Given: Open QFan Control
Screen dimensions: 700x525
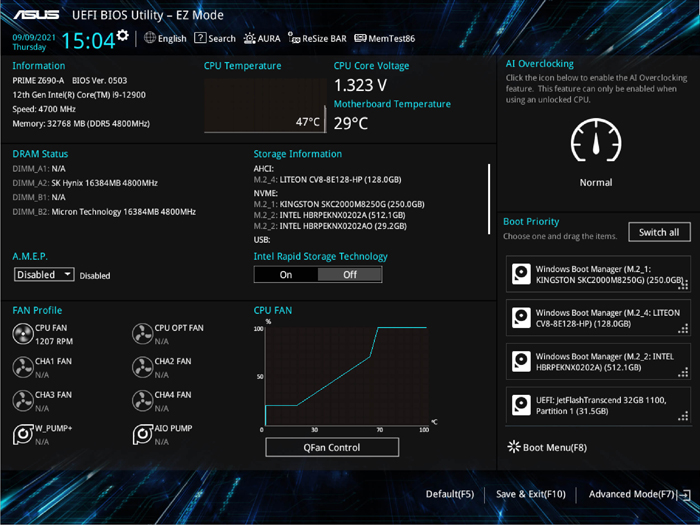Looking at the screenshot, I should pos(332,447).
